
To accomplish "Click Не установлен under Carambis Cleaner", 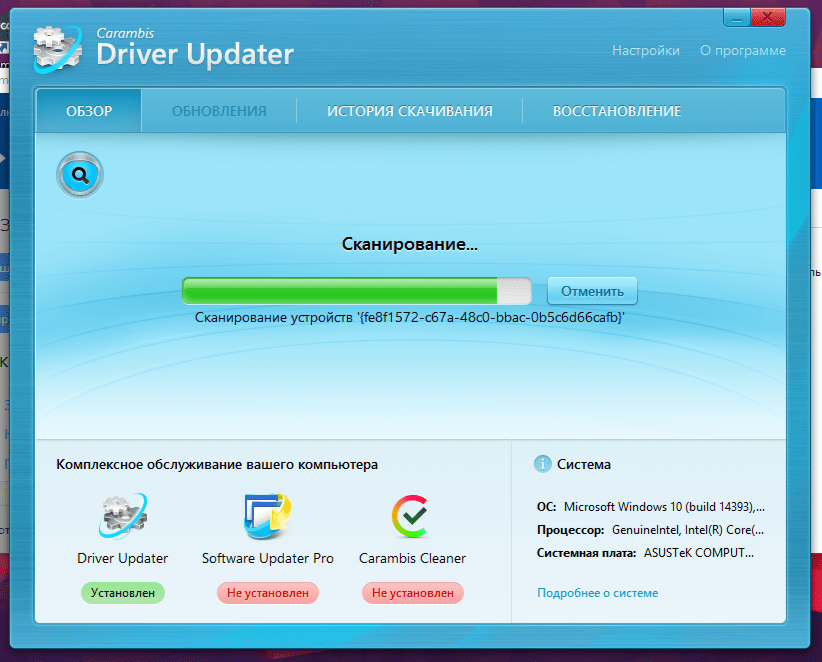I will click(413, 593).
